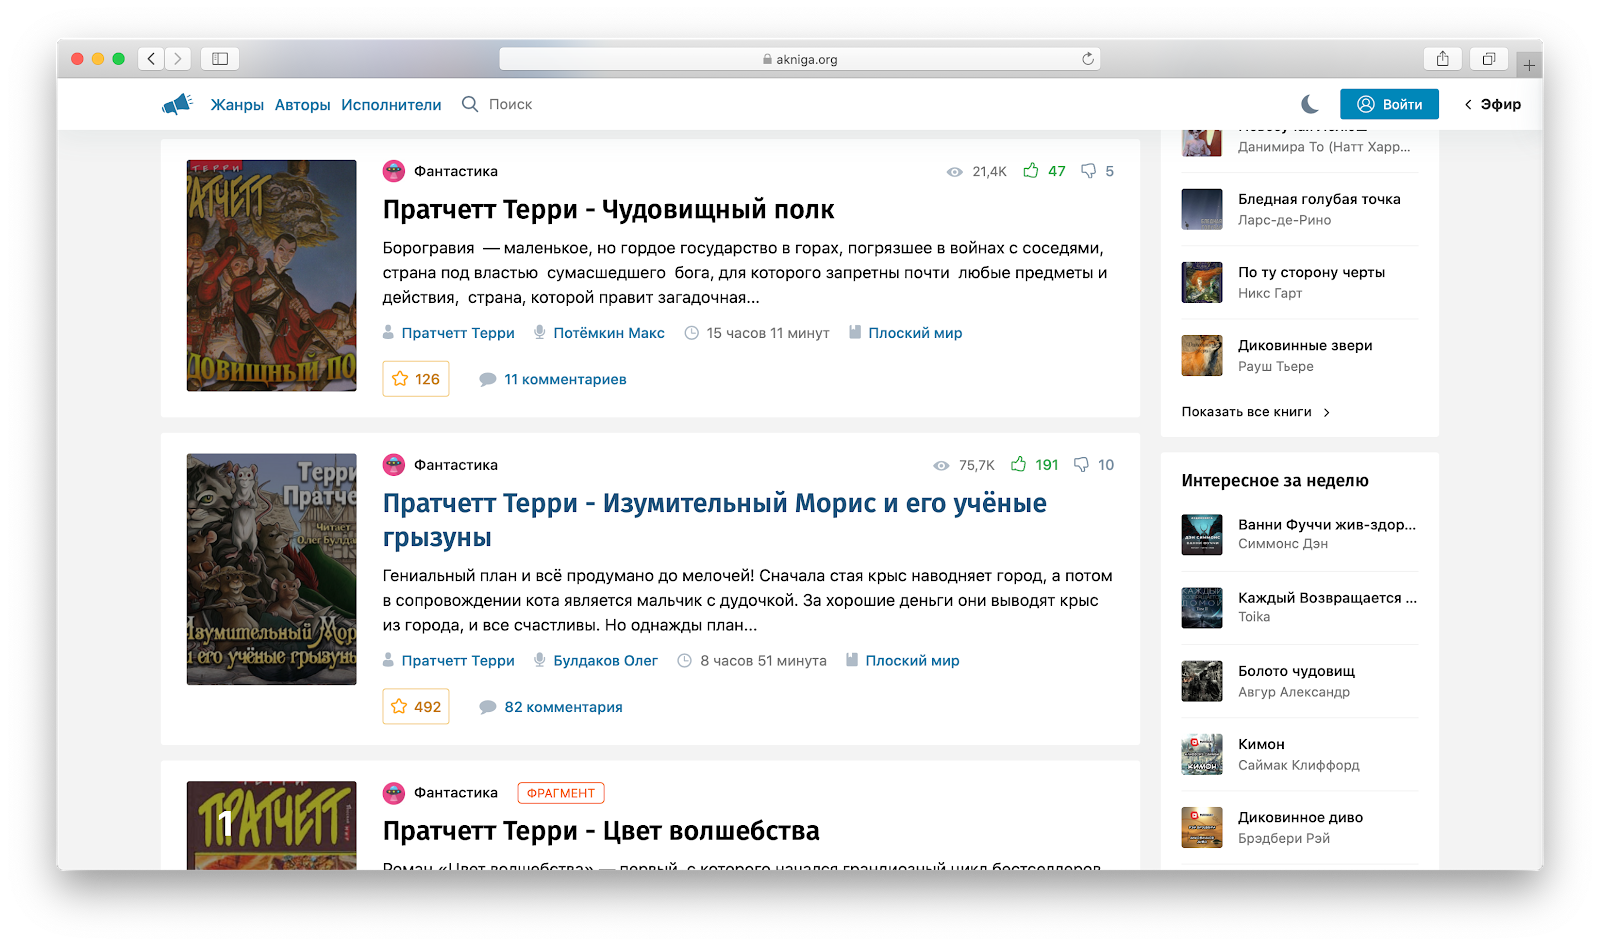1600x946 pixels.
Task: Open the Исполнители menu
Action: click(x=391, y=105)
